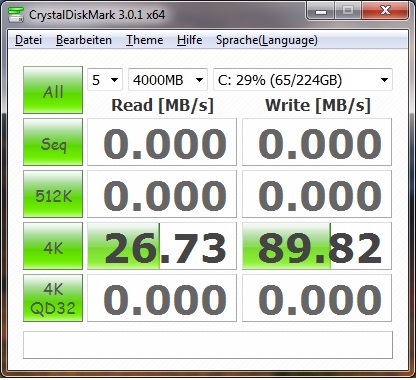Open the drive dropdown showing C: 29%

[x=303, y=80]
